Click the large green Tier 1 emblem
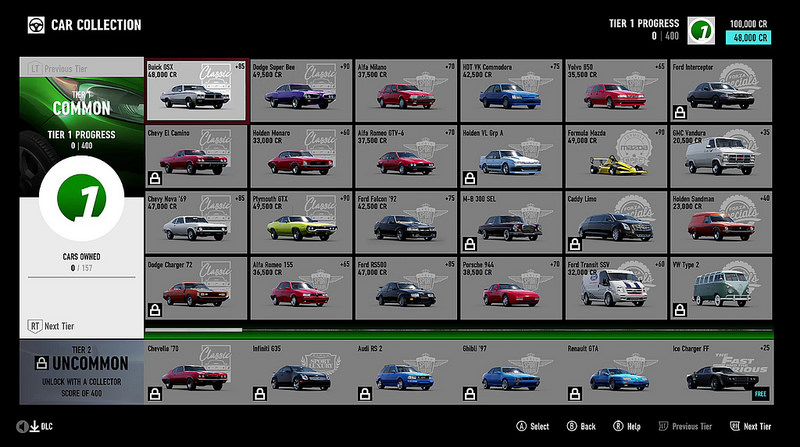The height and width of the screenshot is (447, 800). click(82, 198)
